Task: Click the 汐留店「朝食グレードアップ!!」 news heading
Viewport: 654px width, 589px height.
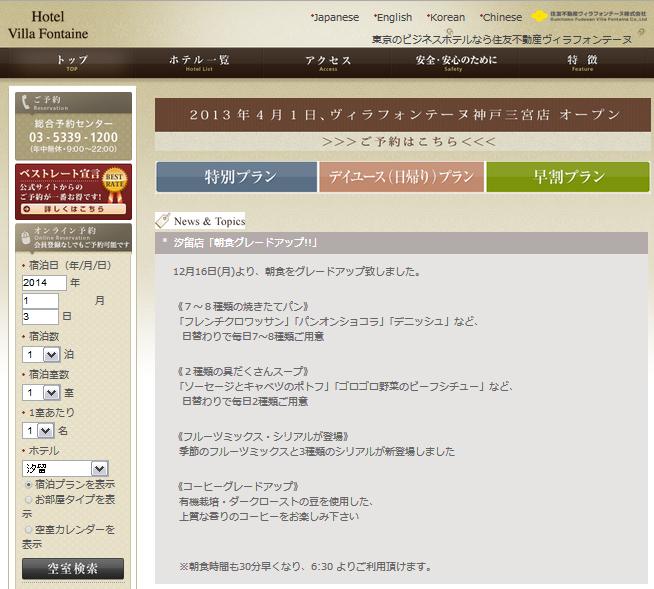Action: point(245,242)
